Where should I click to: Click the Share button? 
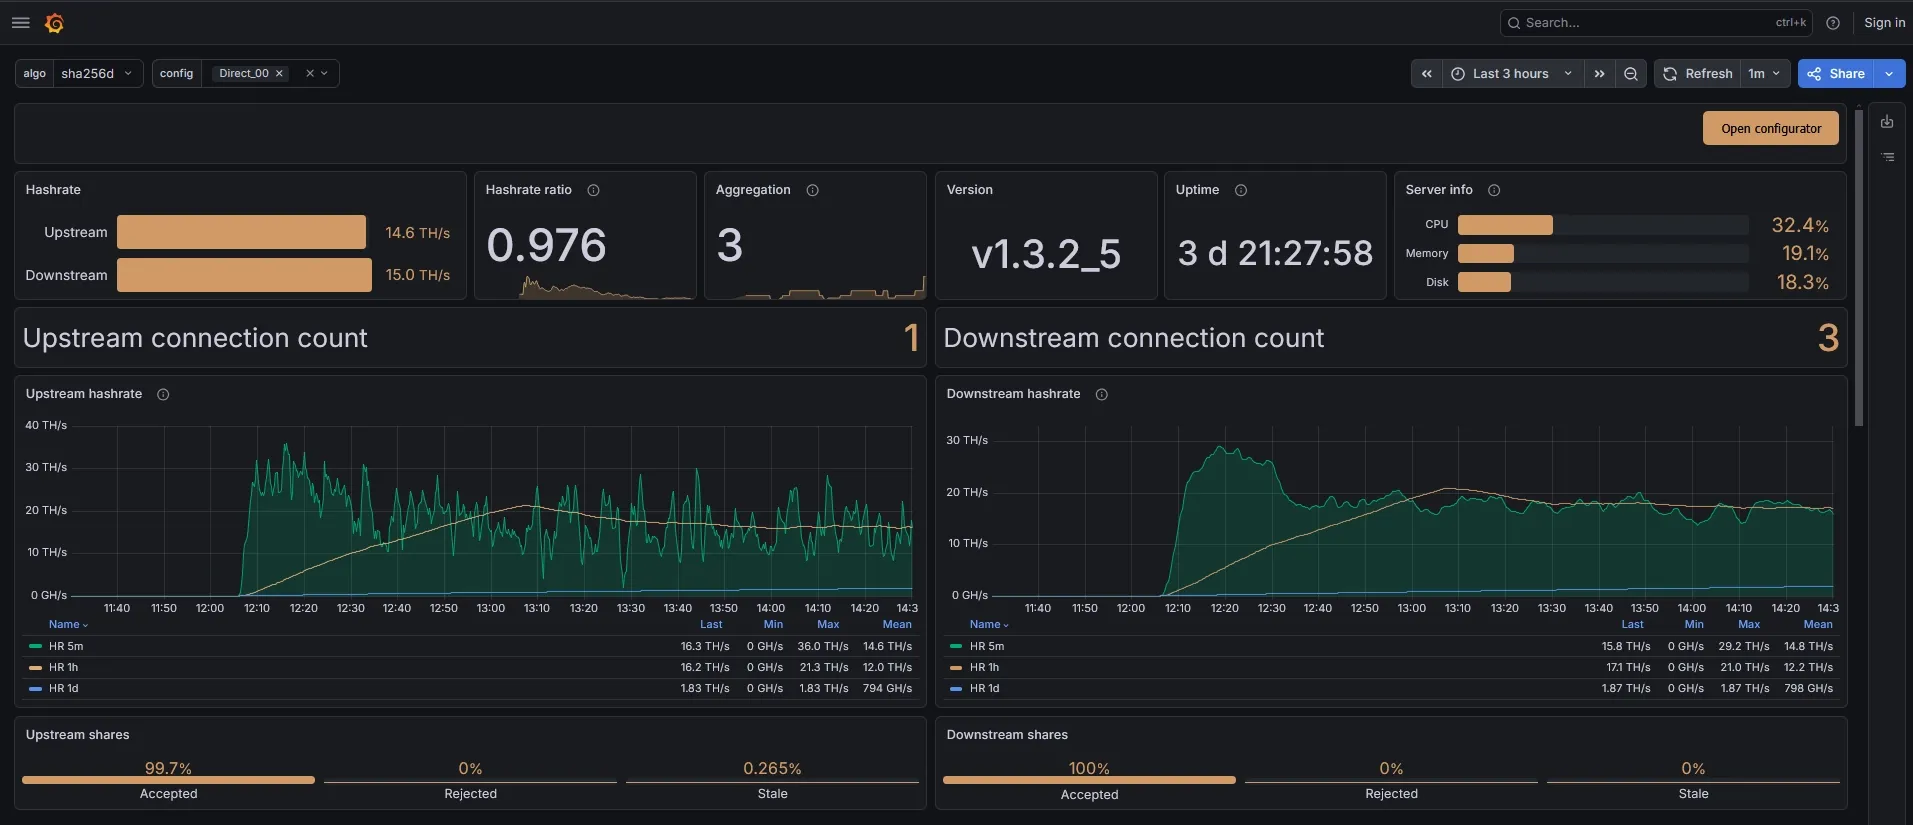tap(1836, 73)
